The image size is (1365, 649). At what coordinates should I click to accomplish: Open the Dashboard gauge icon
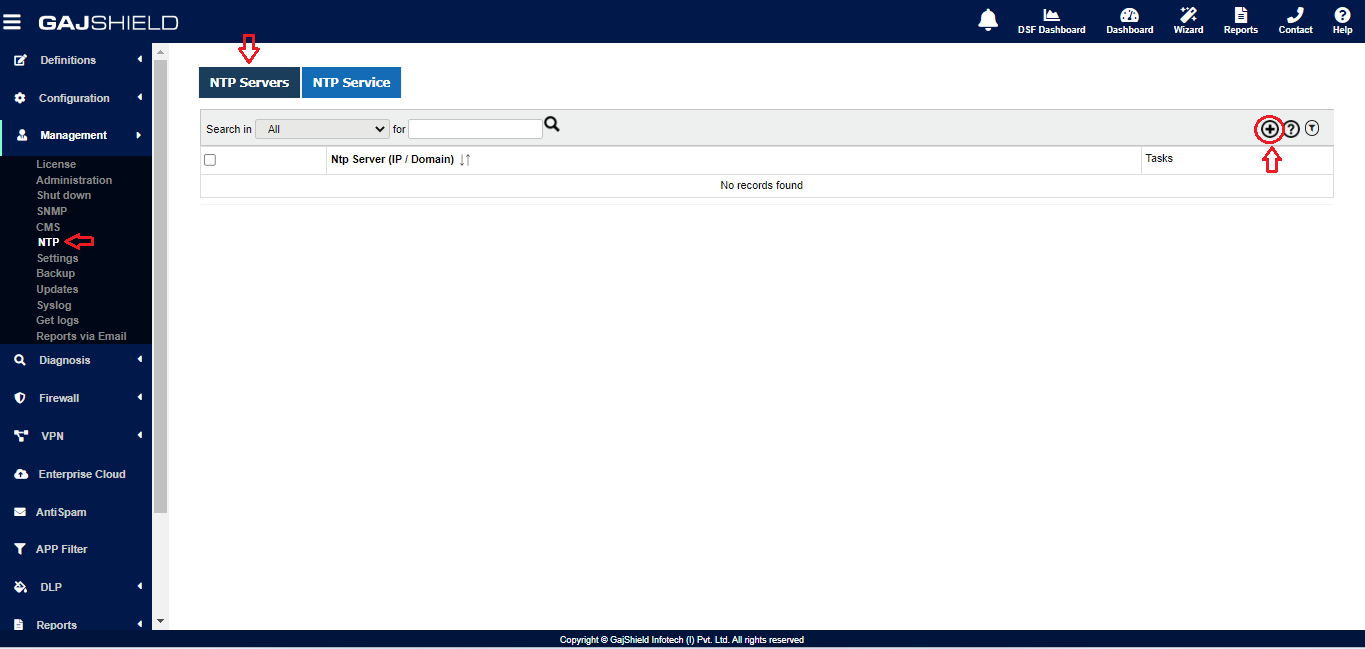tap(1129, 15)
